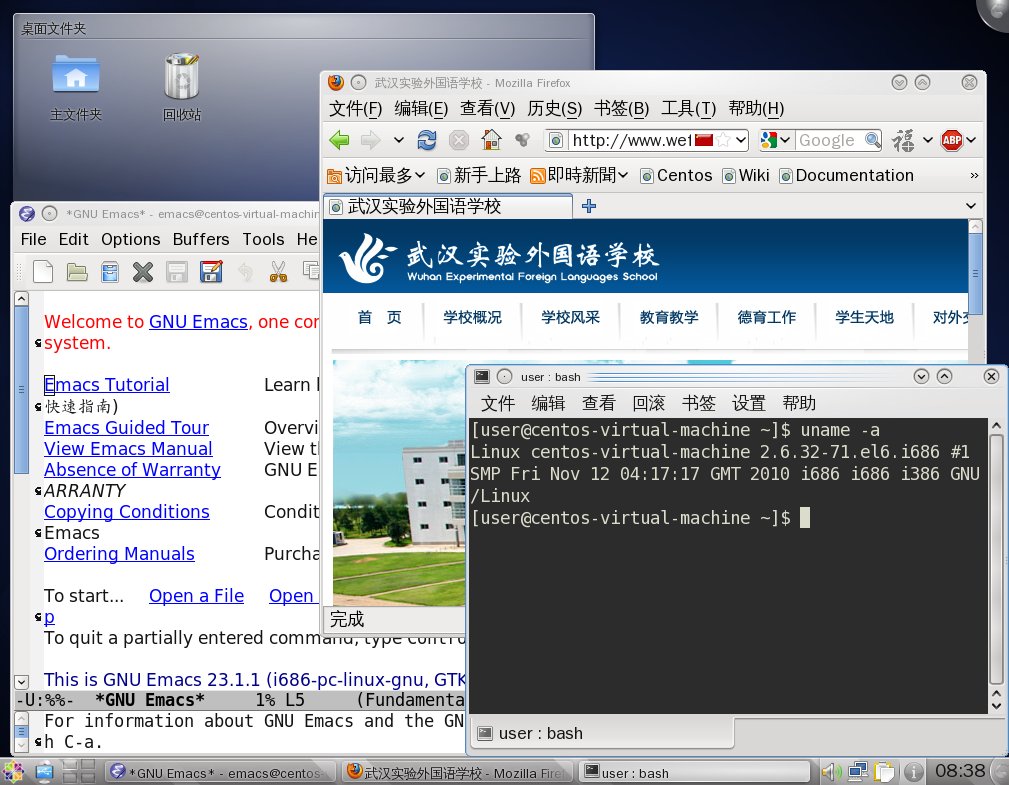The image size is (1009, 785).
Task: Open the Emacs Buffers menu
Action: (x=201, y=239)
